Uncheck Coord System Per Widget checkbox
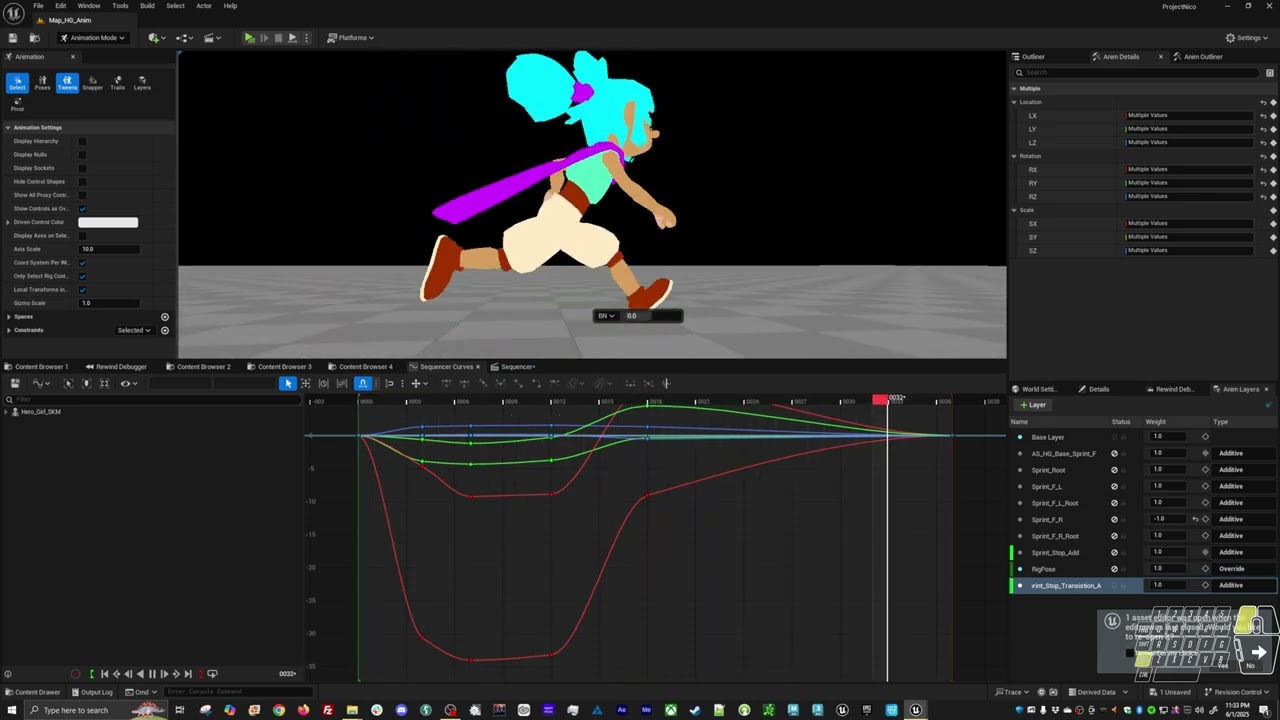Screen dimensions: 1280x720 (82, 263)
